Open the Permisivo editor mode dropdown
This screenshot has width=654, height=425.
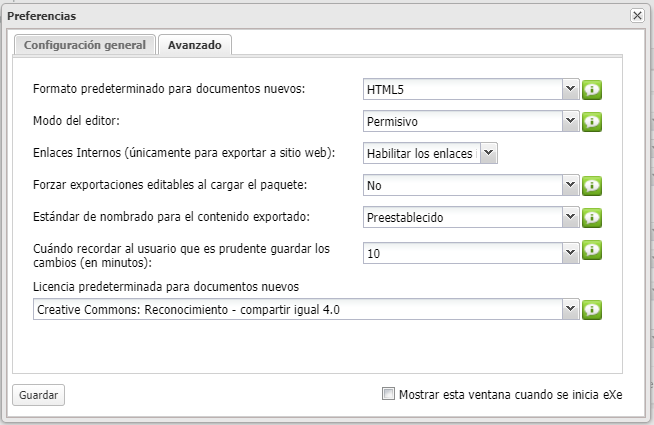click(x=571, y=121)
